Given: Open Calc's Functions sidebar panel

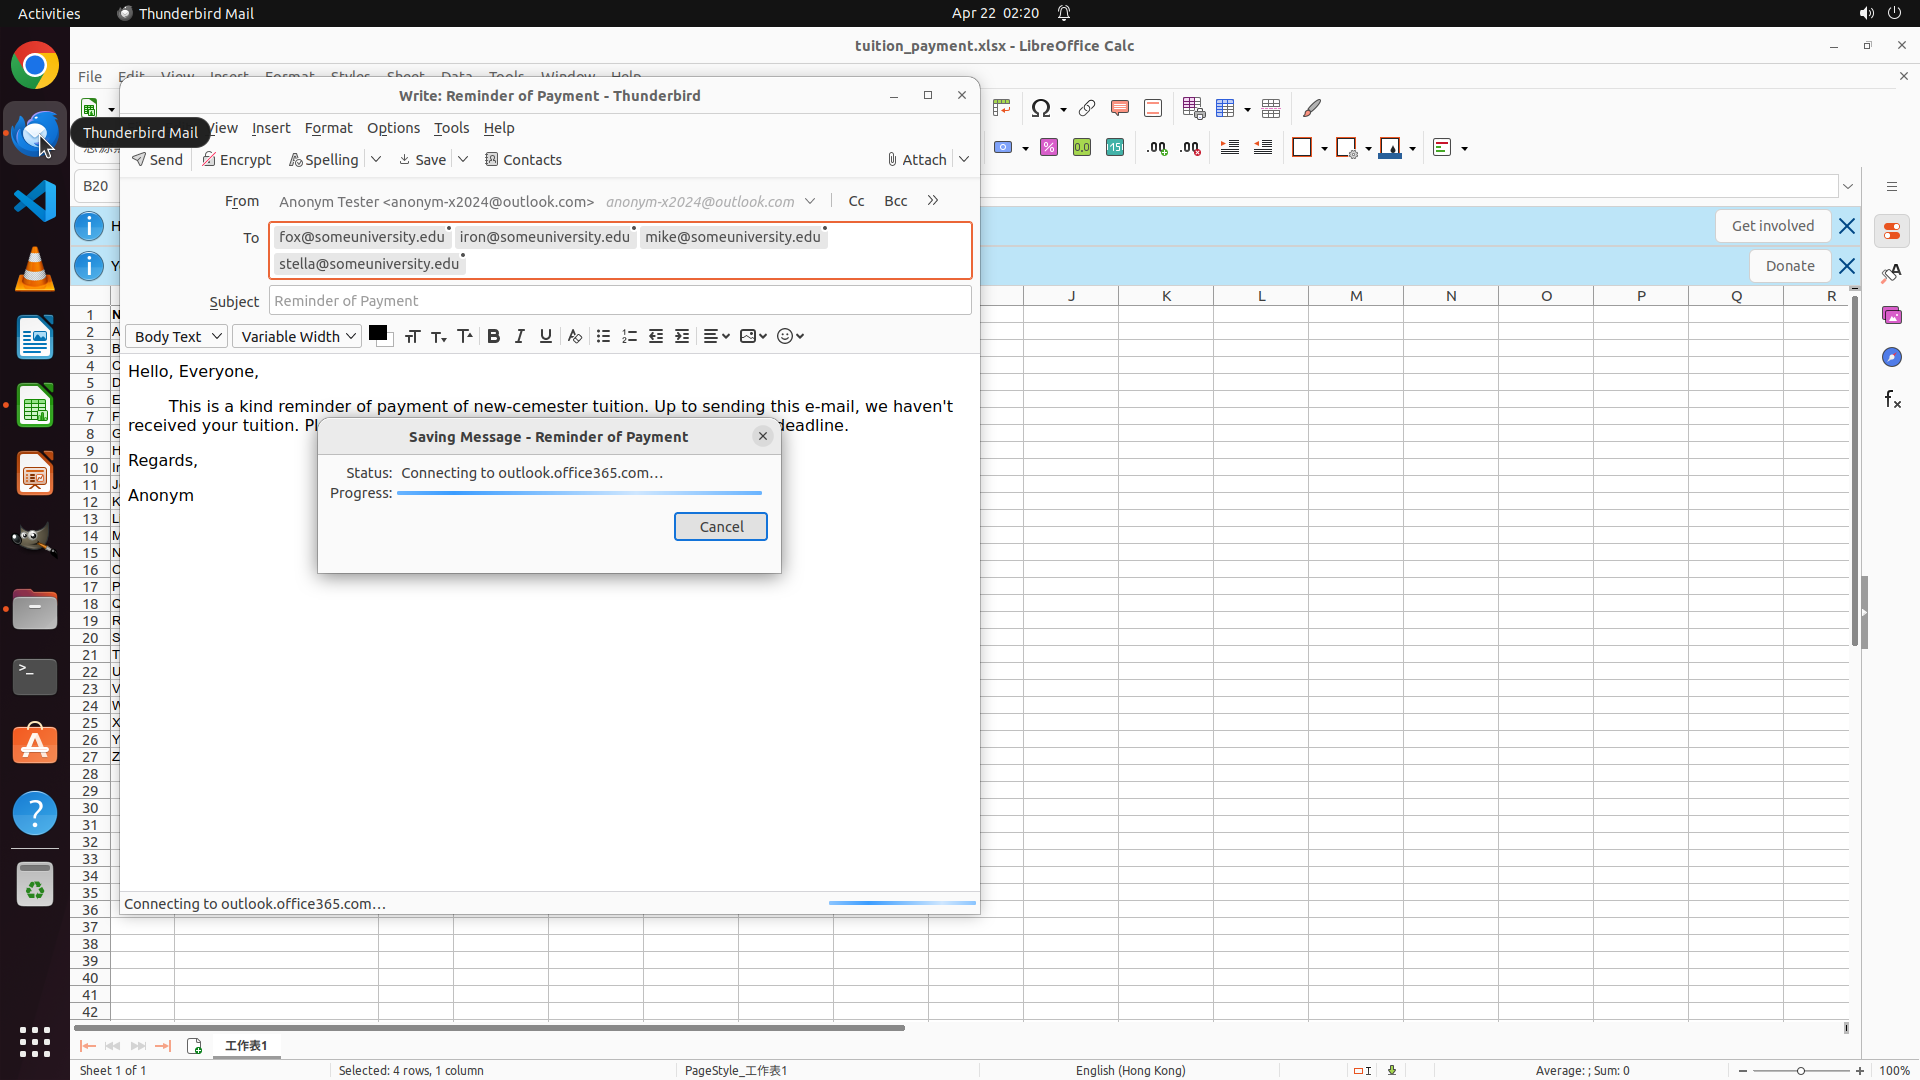Looking at the screenshot, I should [1892, 400].
